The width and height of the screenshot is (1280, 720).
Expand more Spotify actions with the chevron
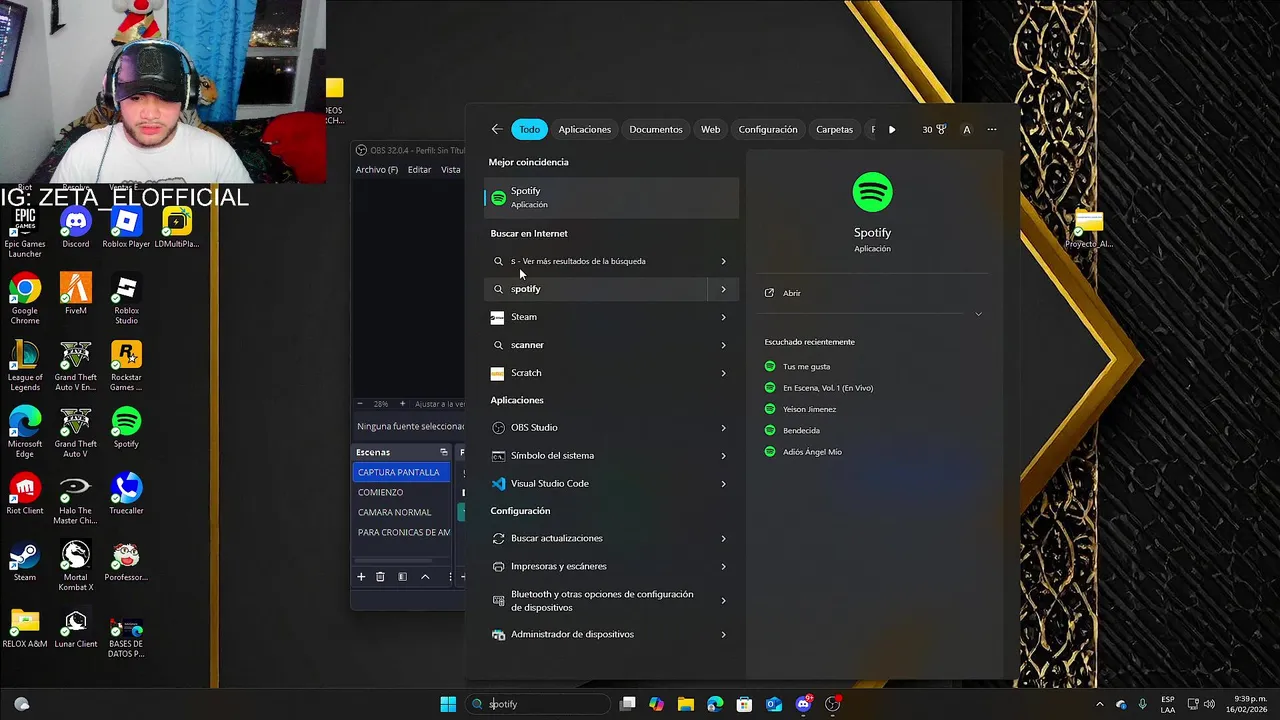[978, 314]
